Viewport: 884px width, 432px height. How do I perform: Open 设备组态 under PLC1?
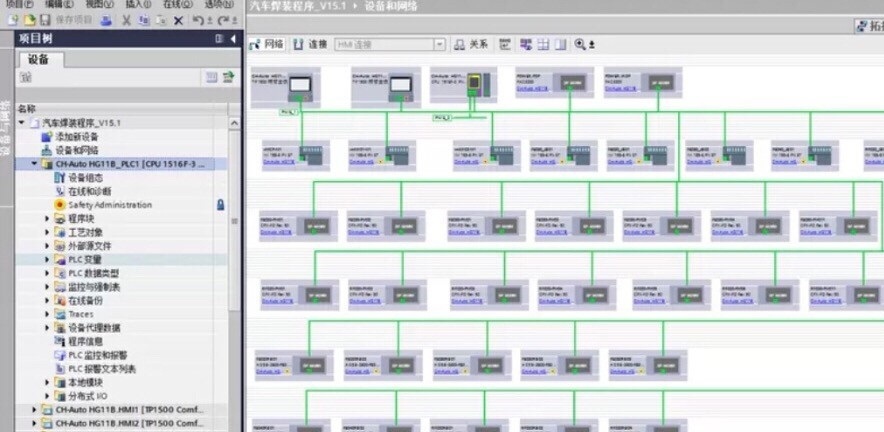pos(86,178)
